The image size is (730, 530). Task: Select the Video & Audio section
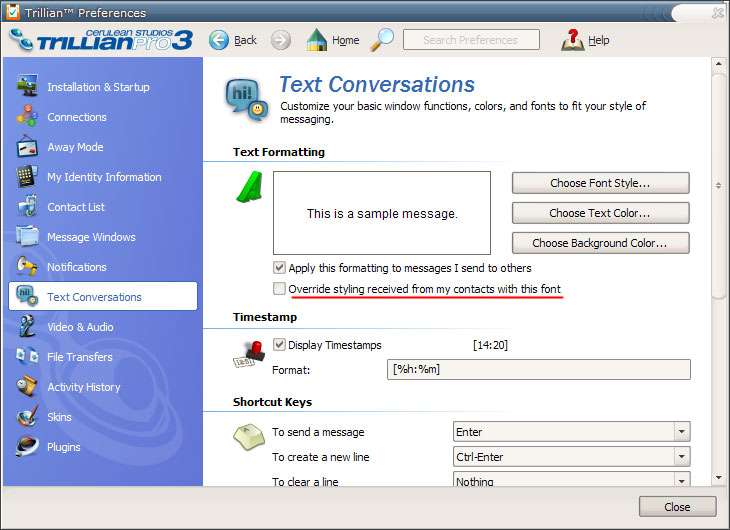pyautogui.click(x=80, y=327)
